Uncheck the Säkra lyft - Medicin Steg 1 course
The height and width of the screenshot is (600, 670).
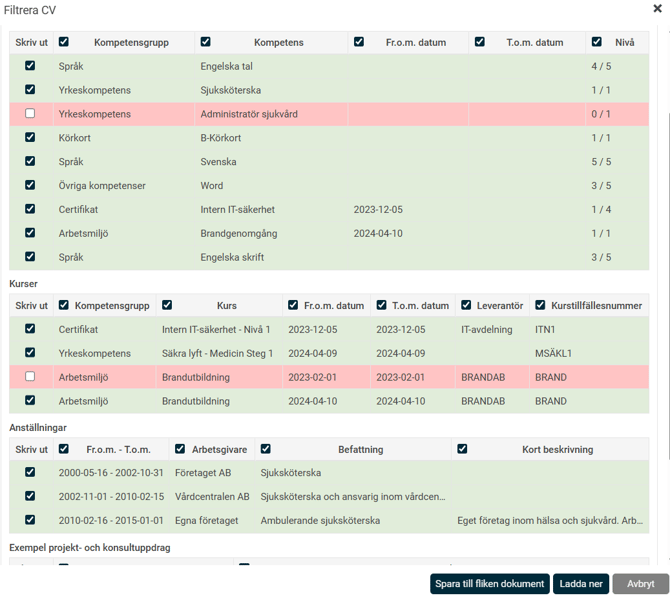[x=30, y=353]
